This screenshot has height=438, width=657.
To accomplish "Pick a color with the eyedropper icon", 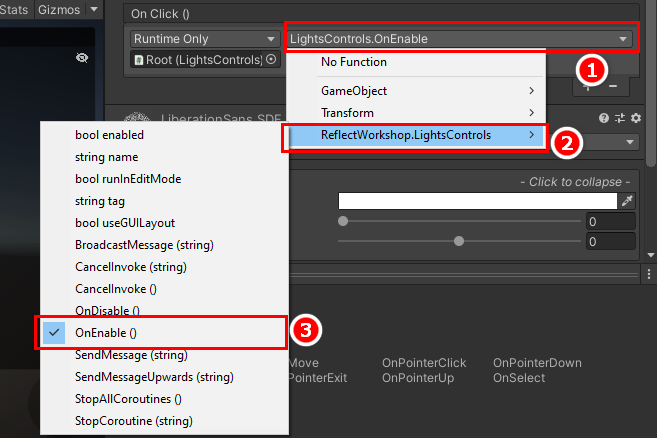I will (x=627, y=201).
